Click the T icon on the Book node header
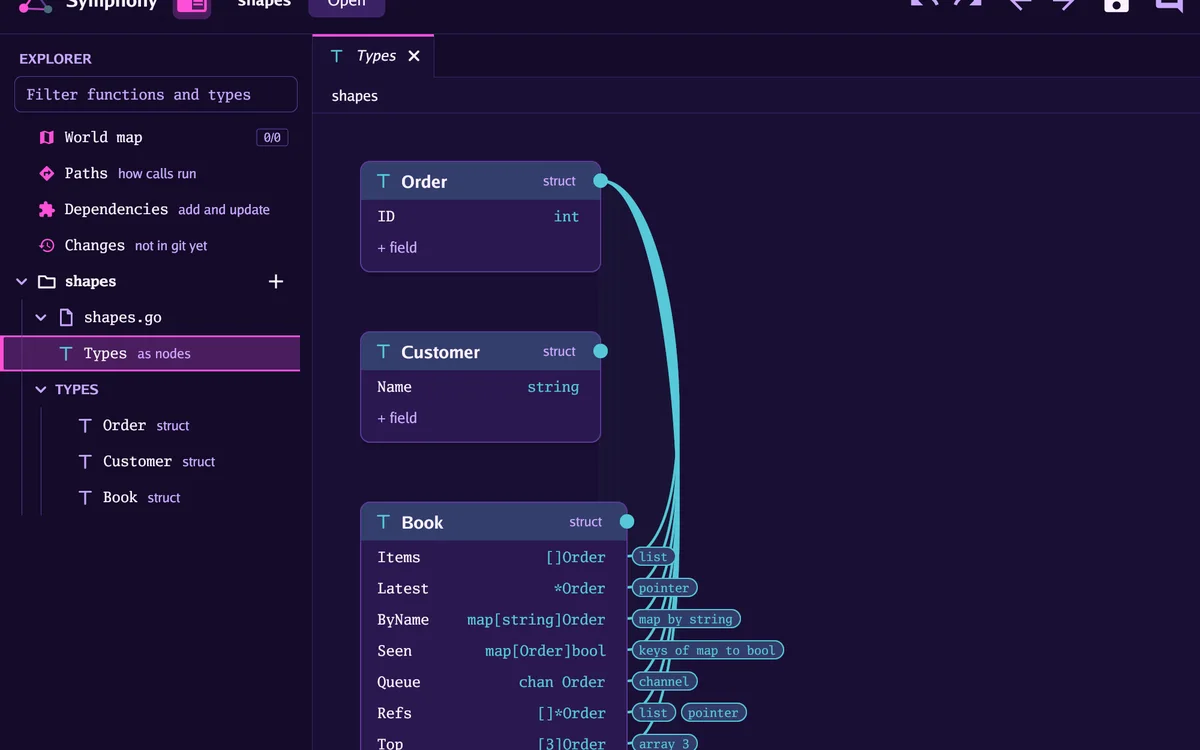 [383, 522]
